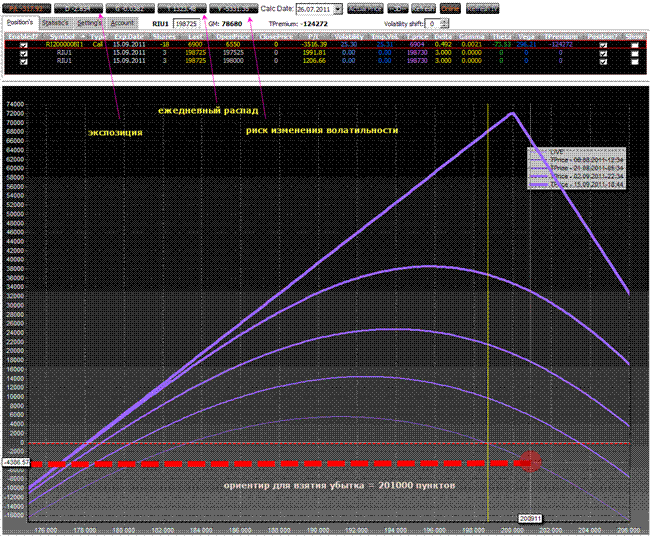This screenshot has width=650, height=536.
Task: Click the Volatility shift input field
Action: pos(433,24)
